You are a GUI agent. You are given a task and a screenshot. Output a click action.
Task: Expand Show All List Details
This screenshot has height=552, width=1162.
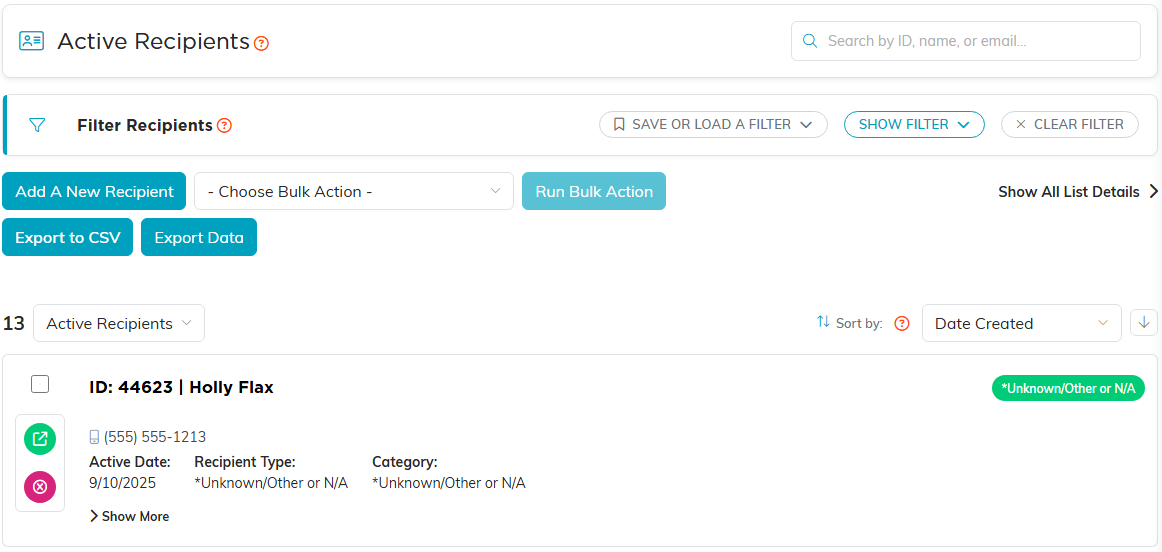point(1078,192)
